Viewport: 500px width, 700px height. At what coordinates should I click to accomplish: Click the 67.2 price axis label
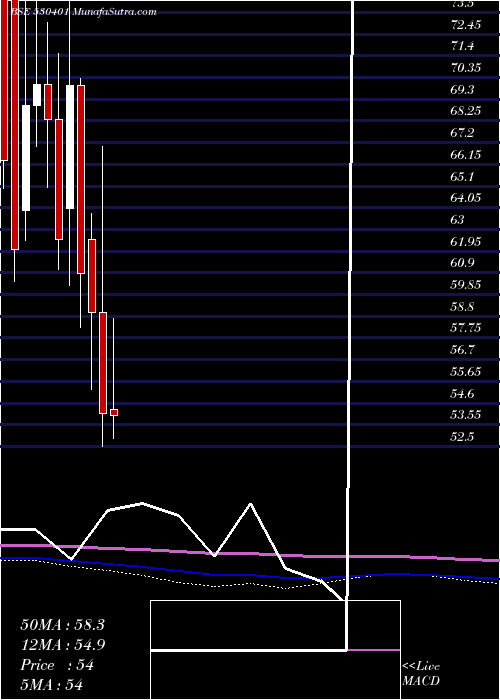(x=462, y=133)
